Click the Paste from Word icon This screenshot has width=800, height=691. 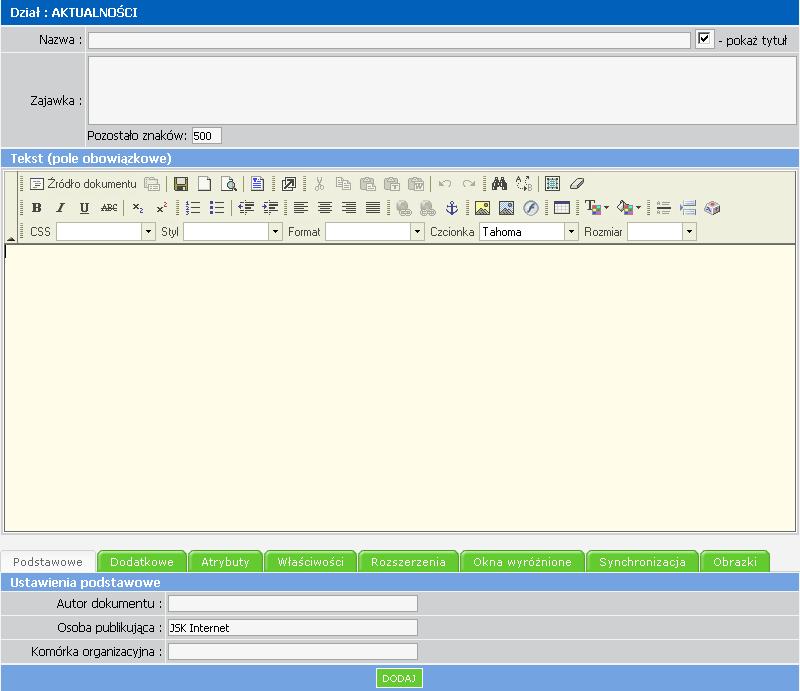416,184
